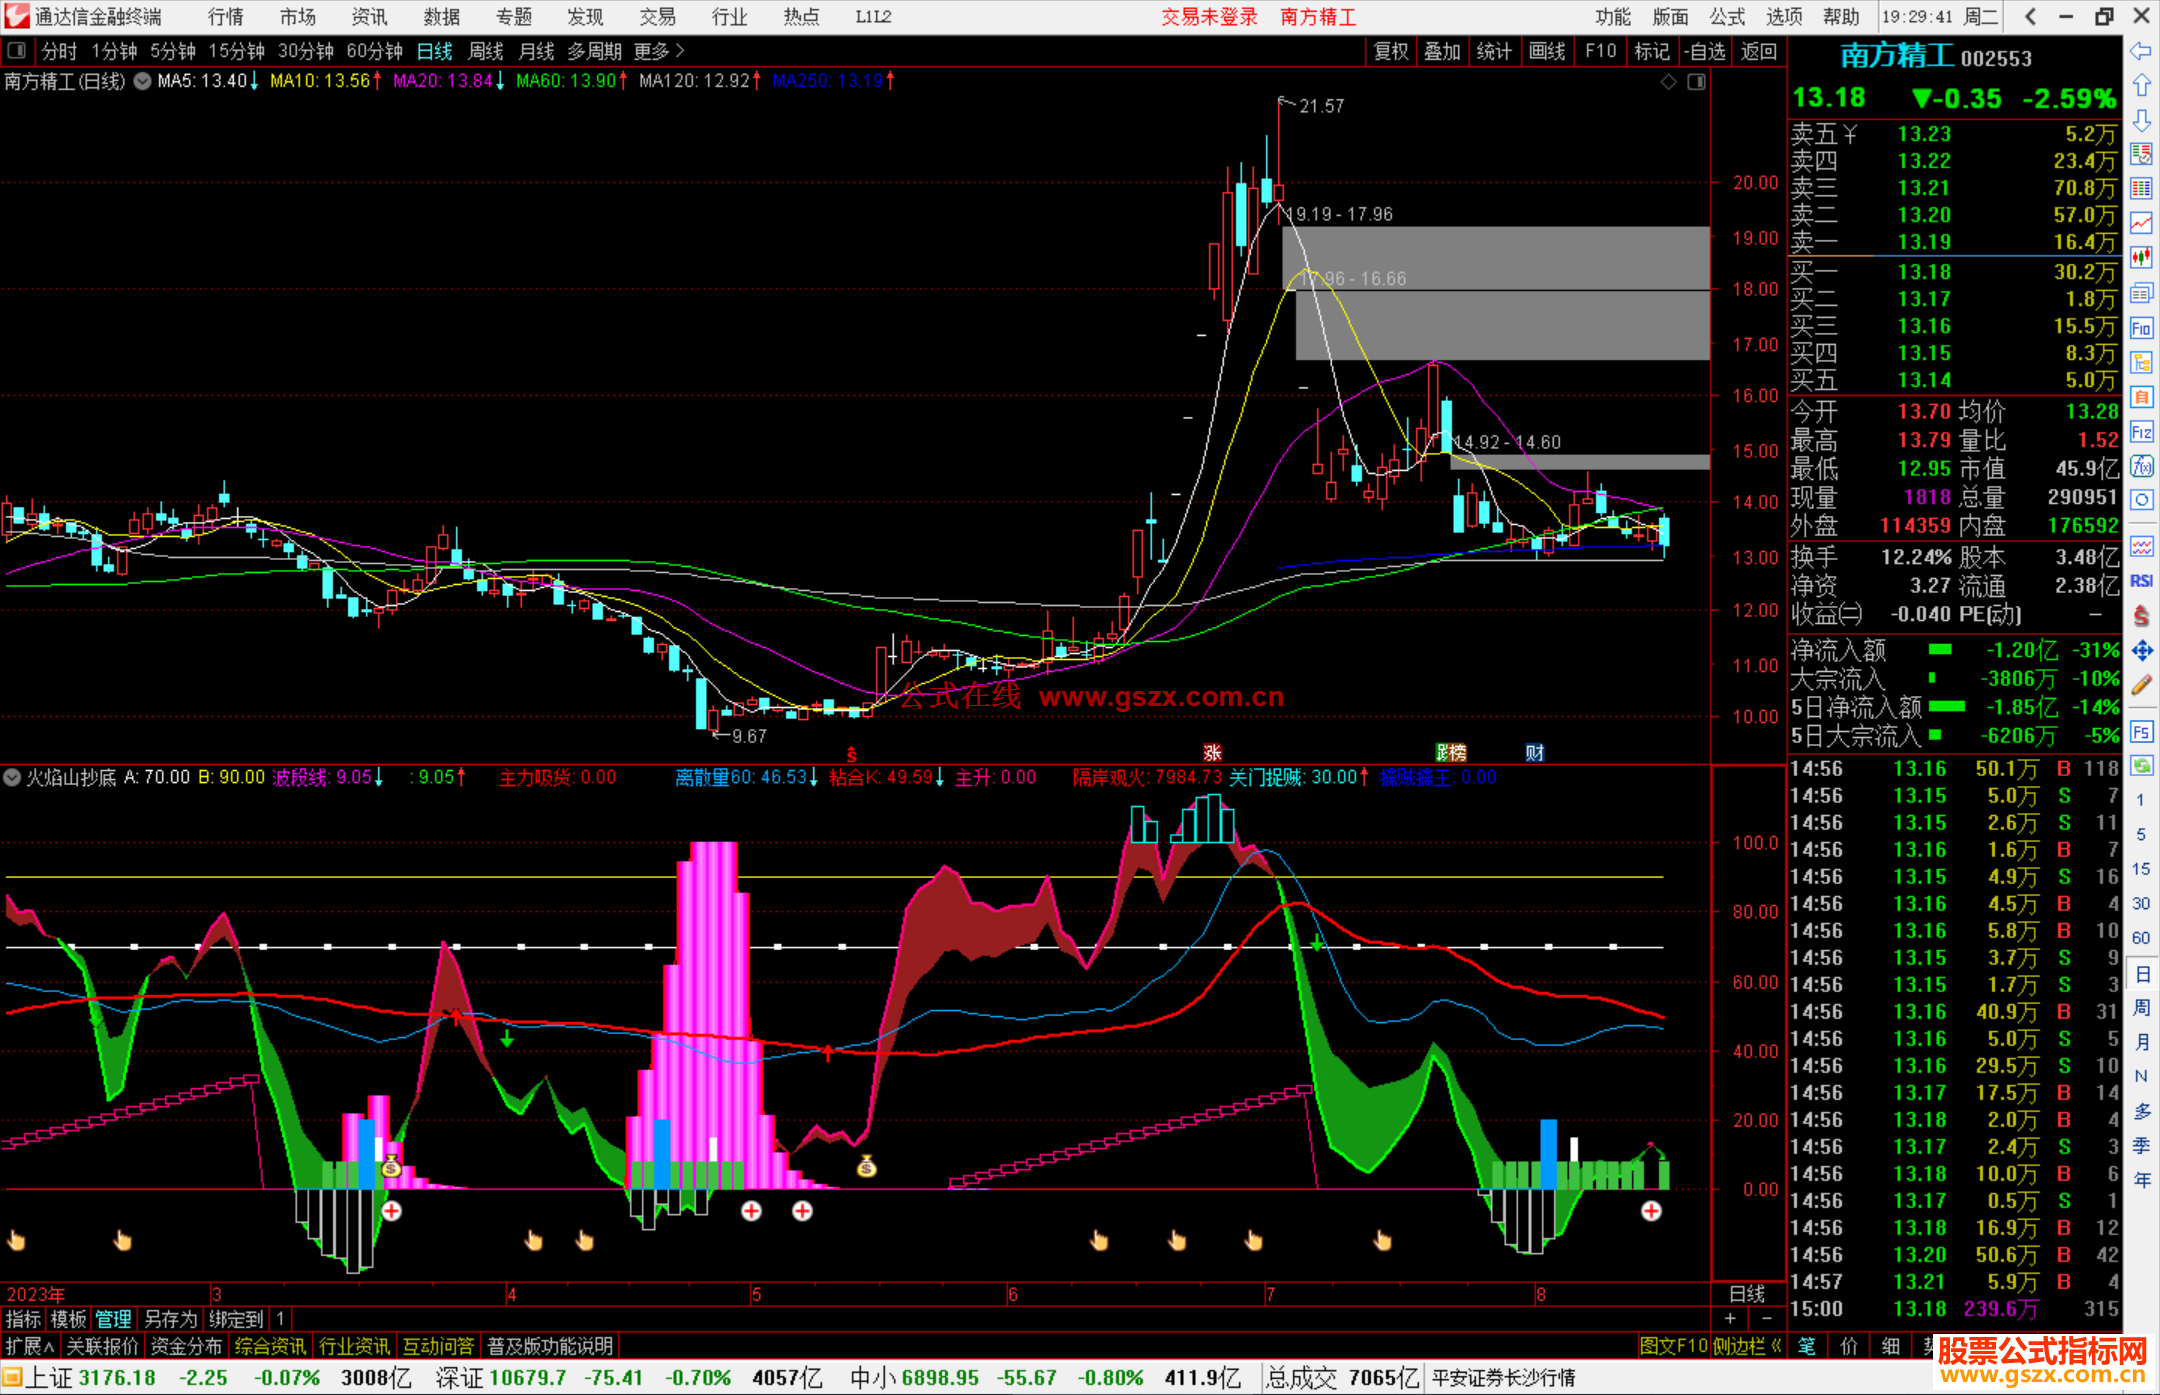Click the 另存为 button

tap(170, 1319)
